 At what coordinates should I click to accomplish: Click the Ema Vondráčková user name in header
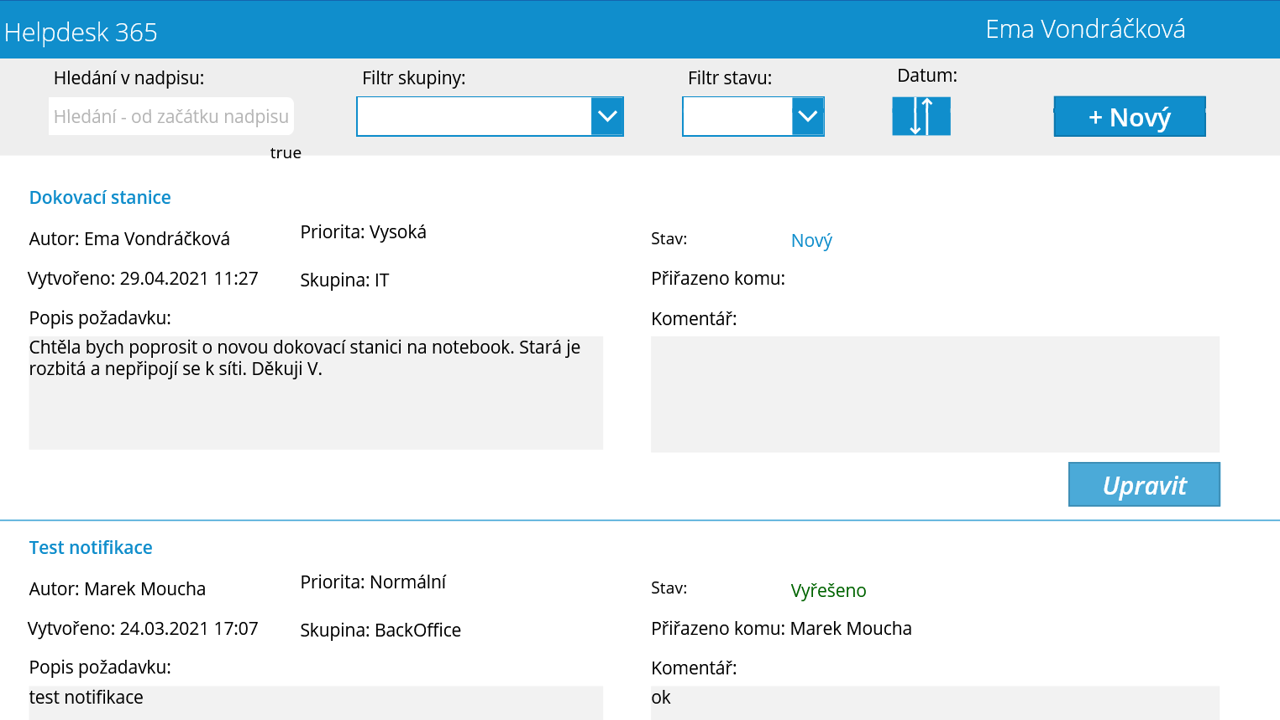(x=1086, y=28)
